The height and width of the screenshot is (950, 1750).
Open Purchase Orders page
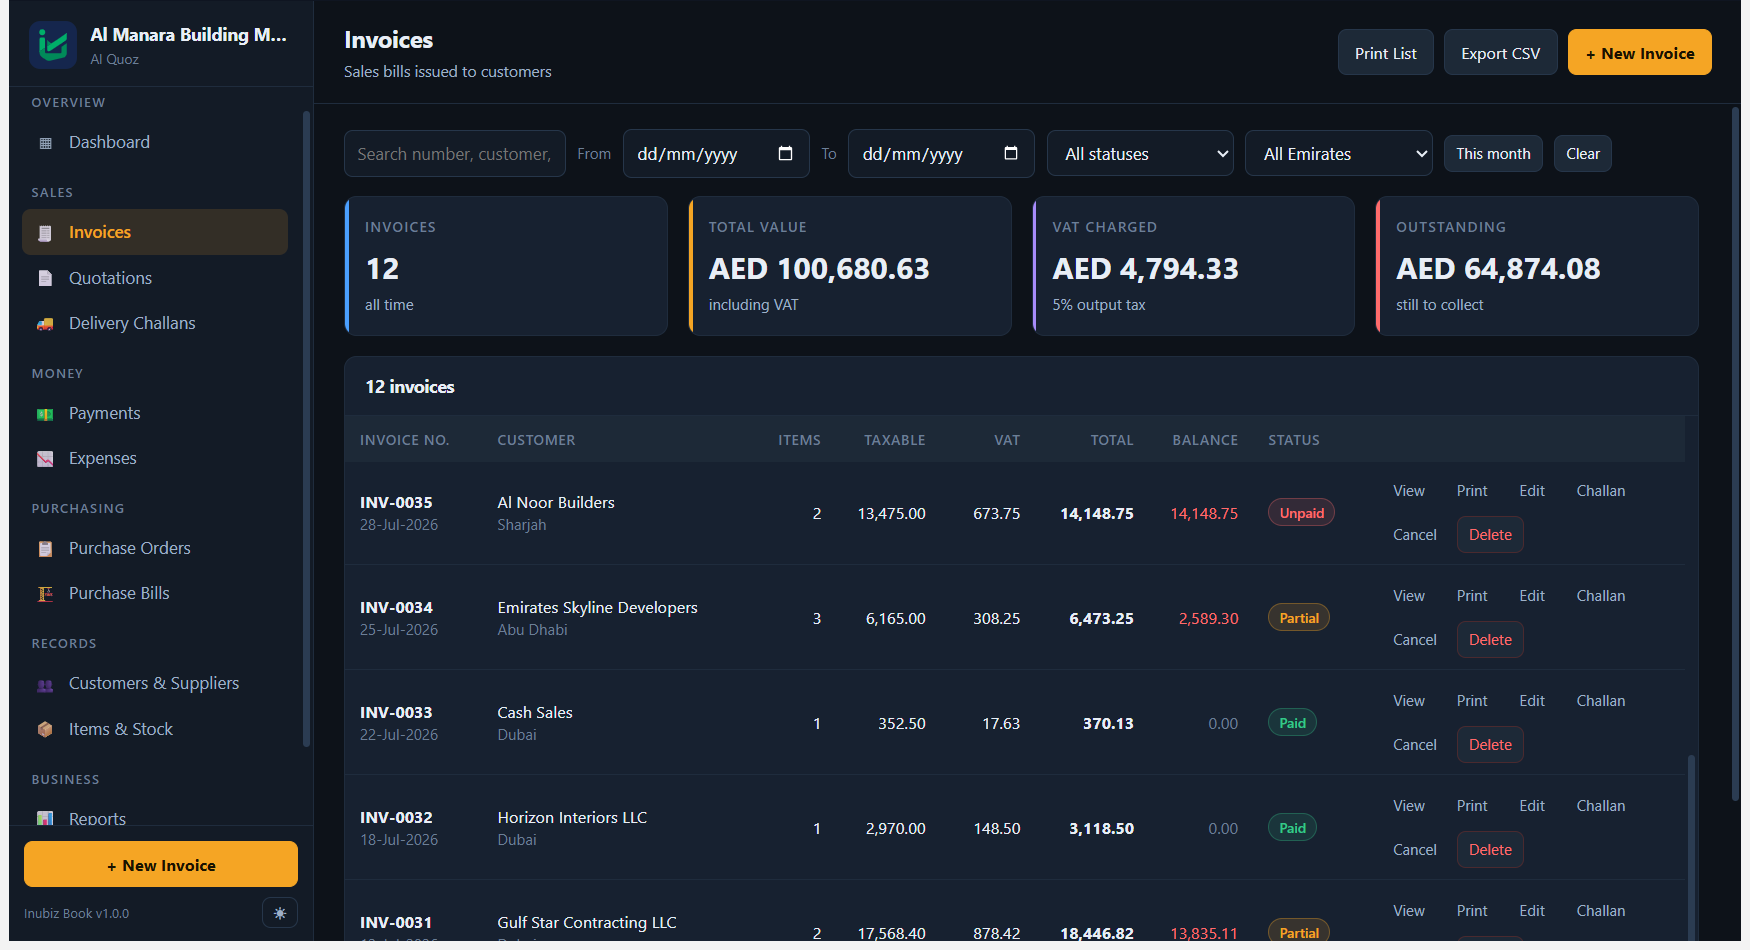point(155,548)
